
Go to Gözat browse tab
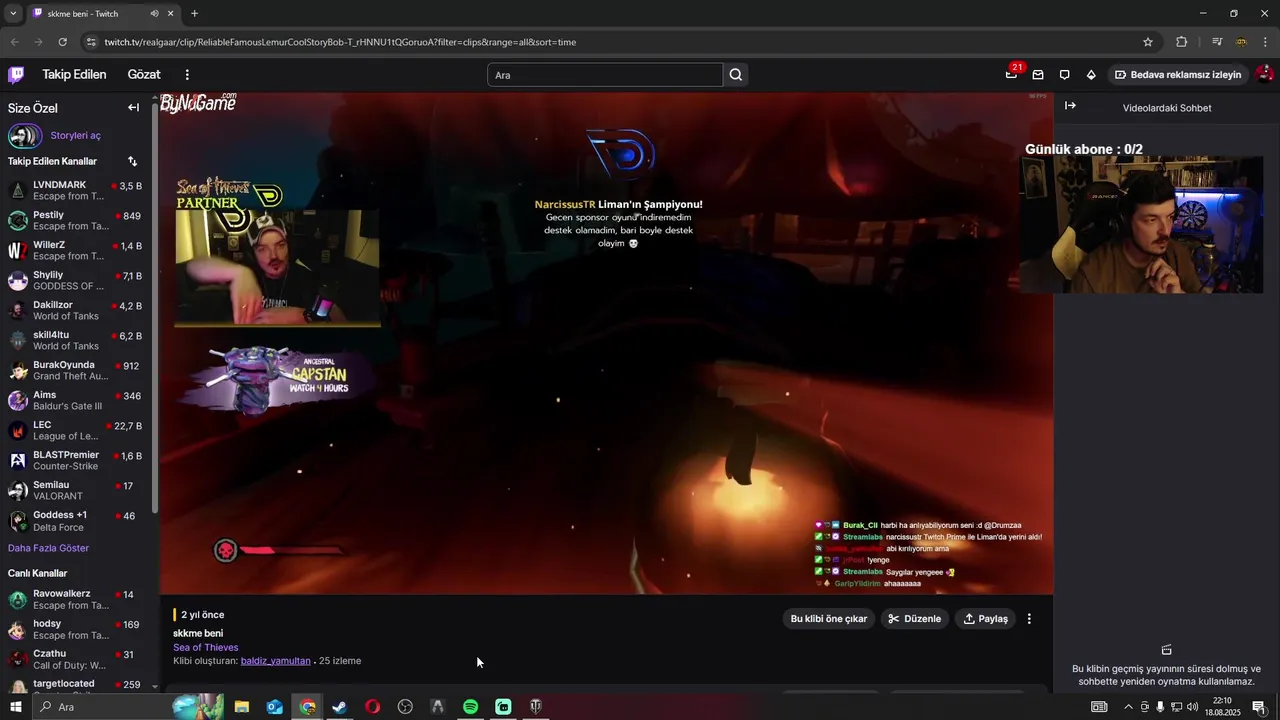pos(144,75)
